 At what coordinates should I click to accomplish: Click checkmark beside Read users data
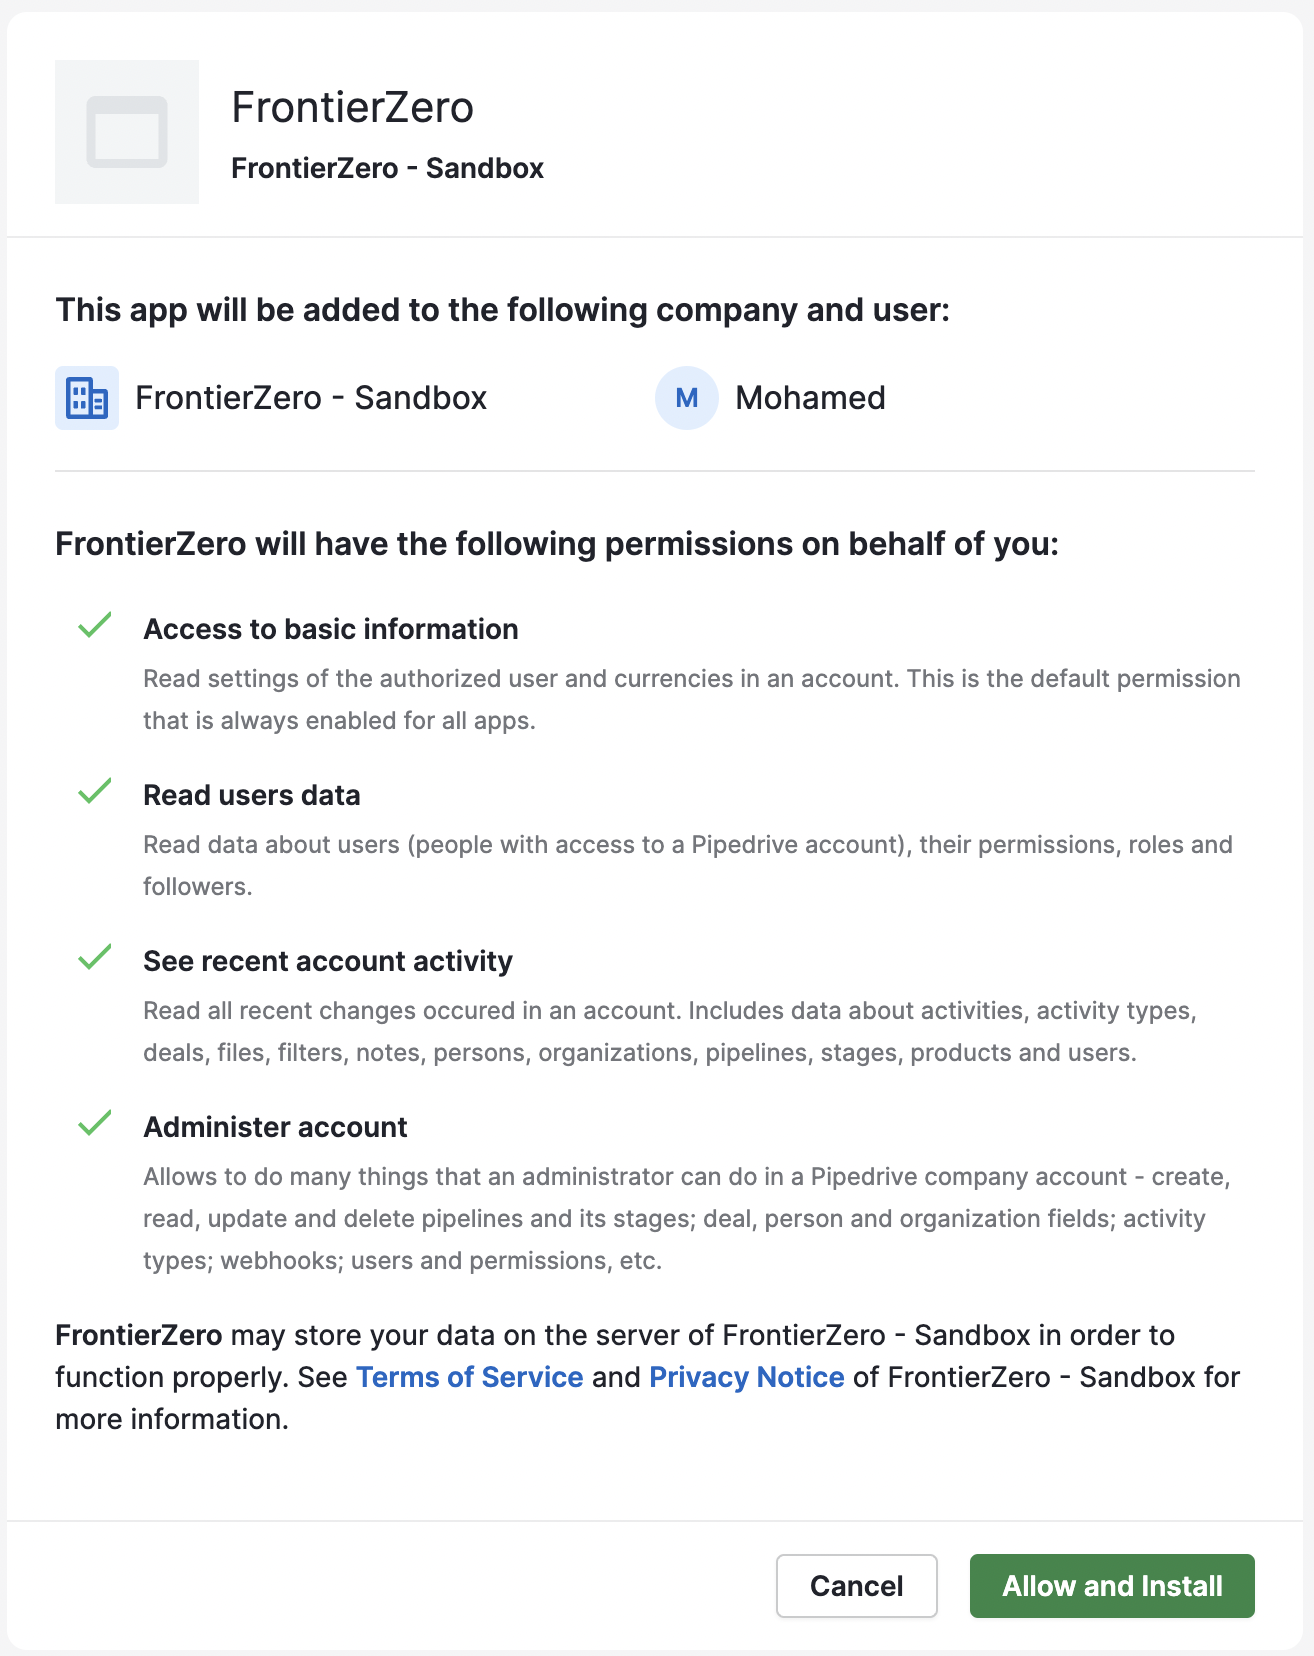click(95, 792)
